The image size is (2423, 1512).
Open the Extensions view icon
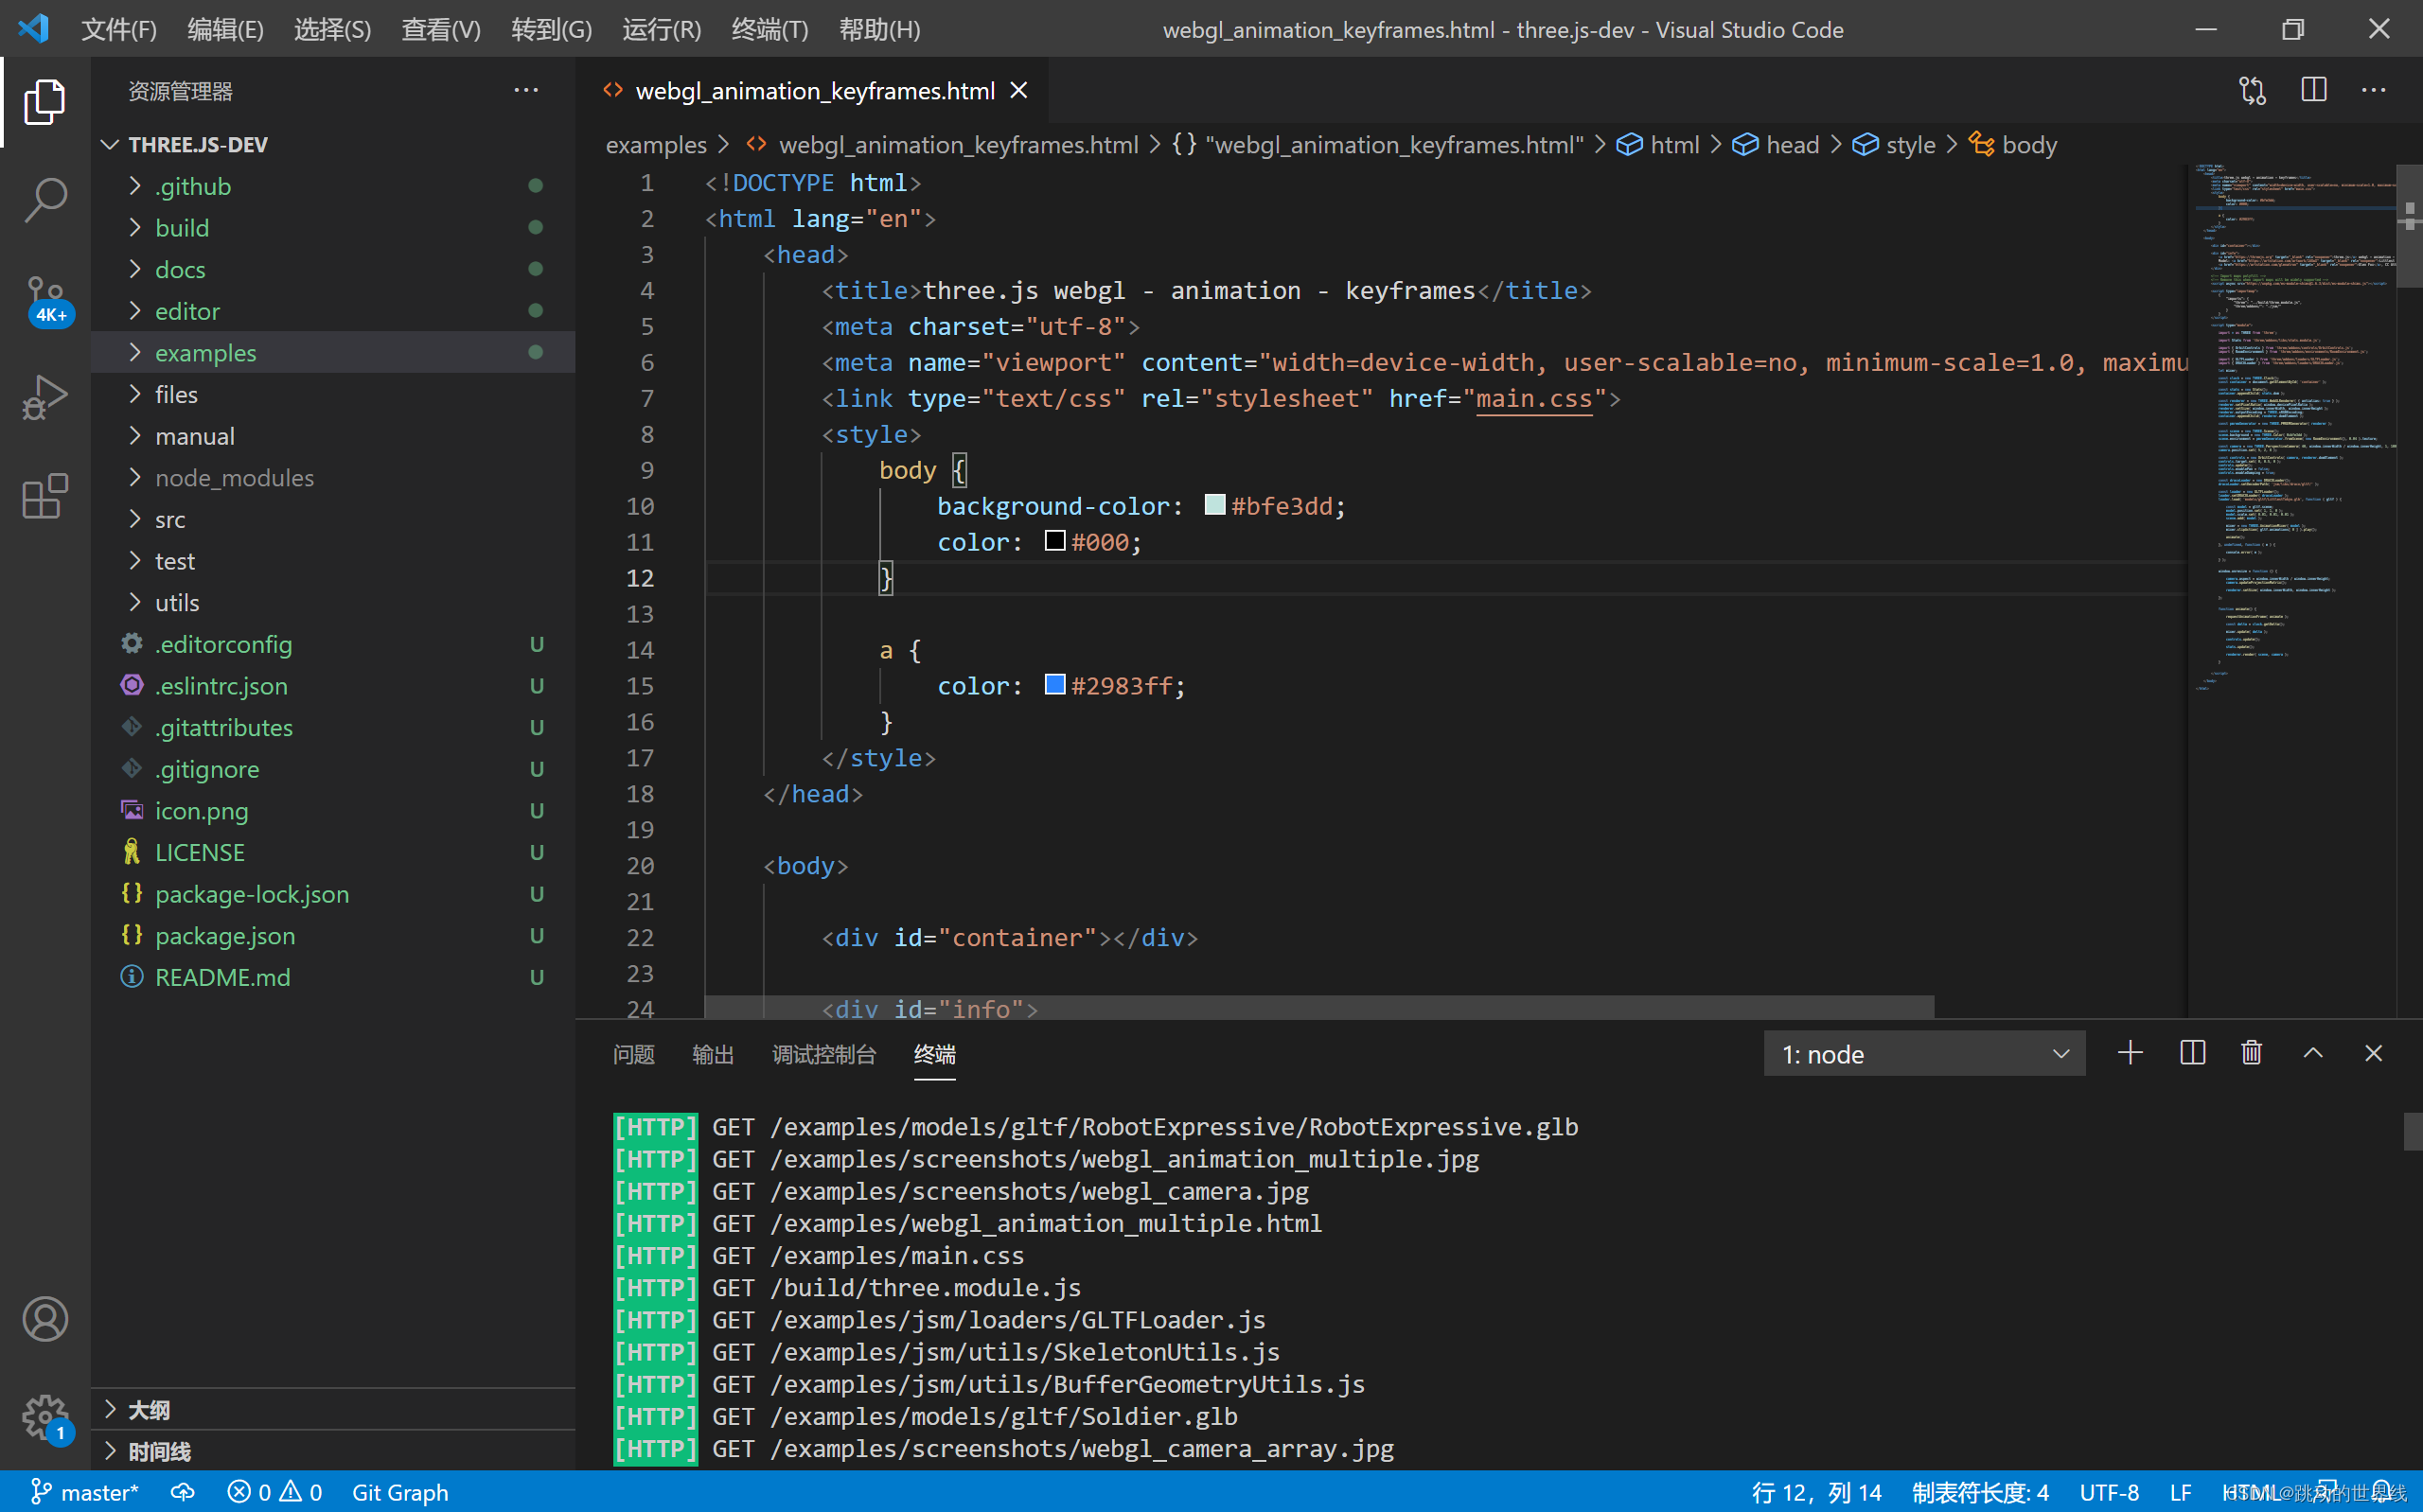click(45, 496)
